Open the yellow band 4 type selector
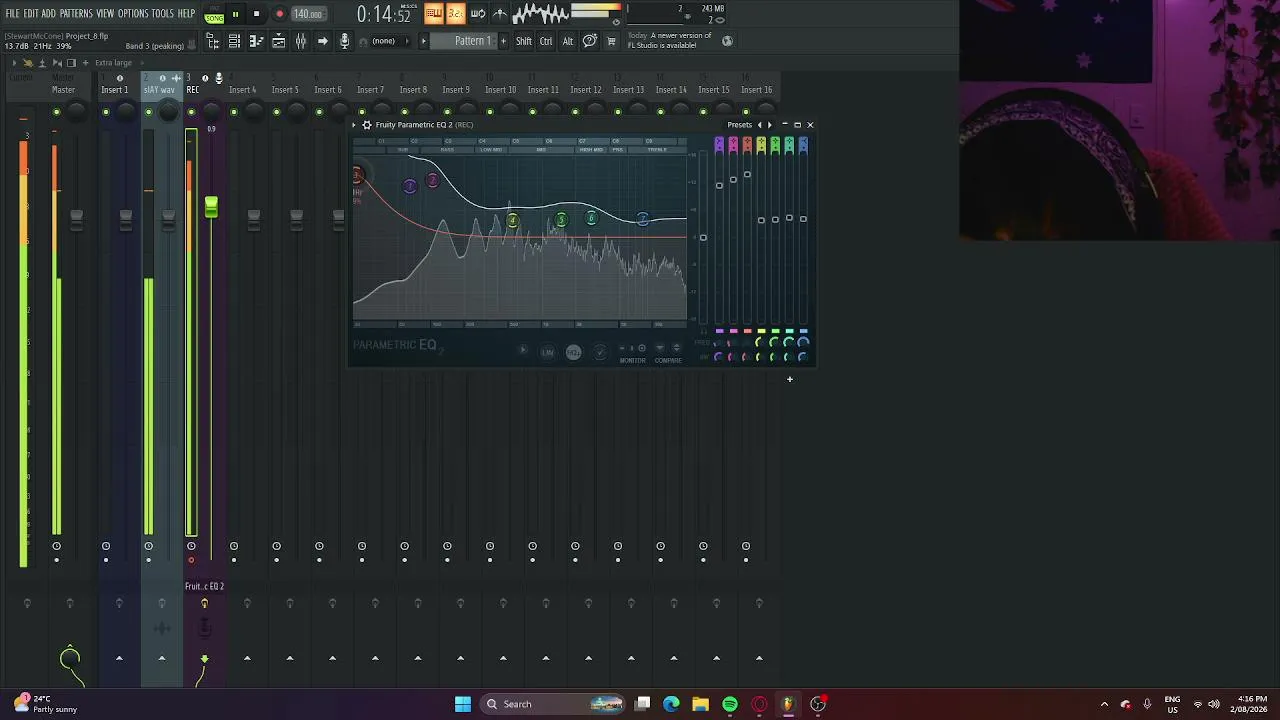 click(x=761, y=146)
